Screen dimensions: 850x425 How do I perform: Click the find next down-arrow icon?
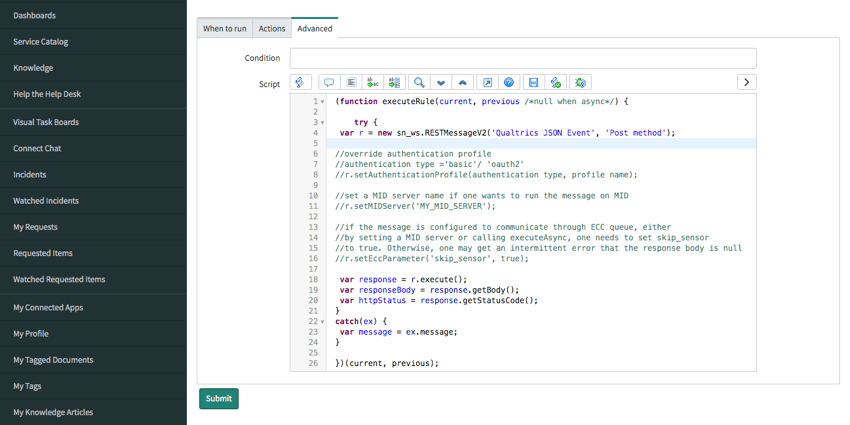441,82
